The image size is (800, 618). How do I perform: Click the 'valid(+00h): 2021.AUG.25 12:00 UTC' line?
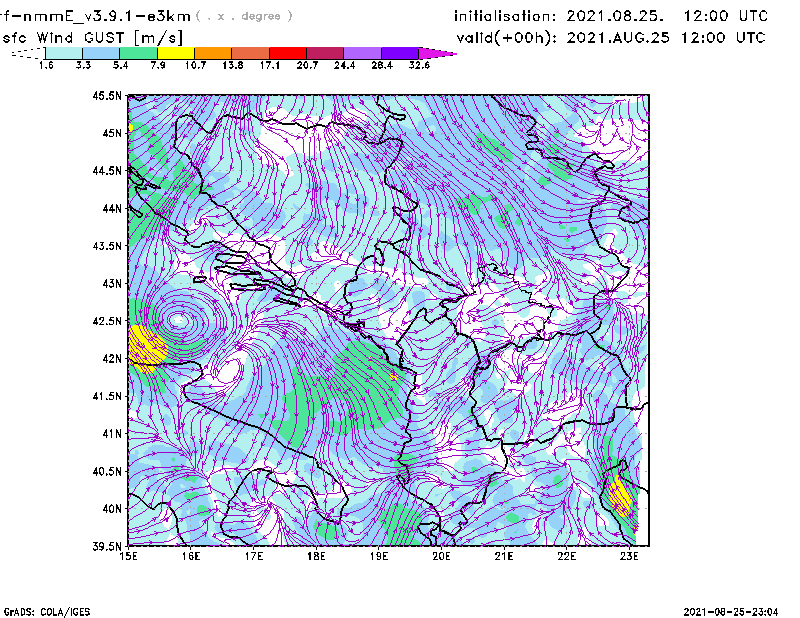pyautogui.click(x=611, y=38)
